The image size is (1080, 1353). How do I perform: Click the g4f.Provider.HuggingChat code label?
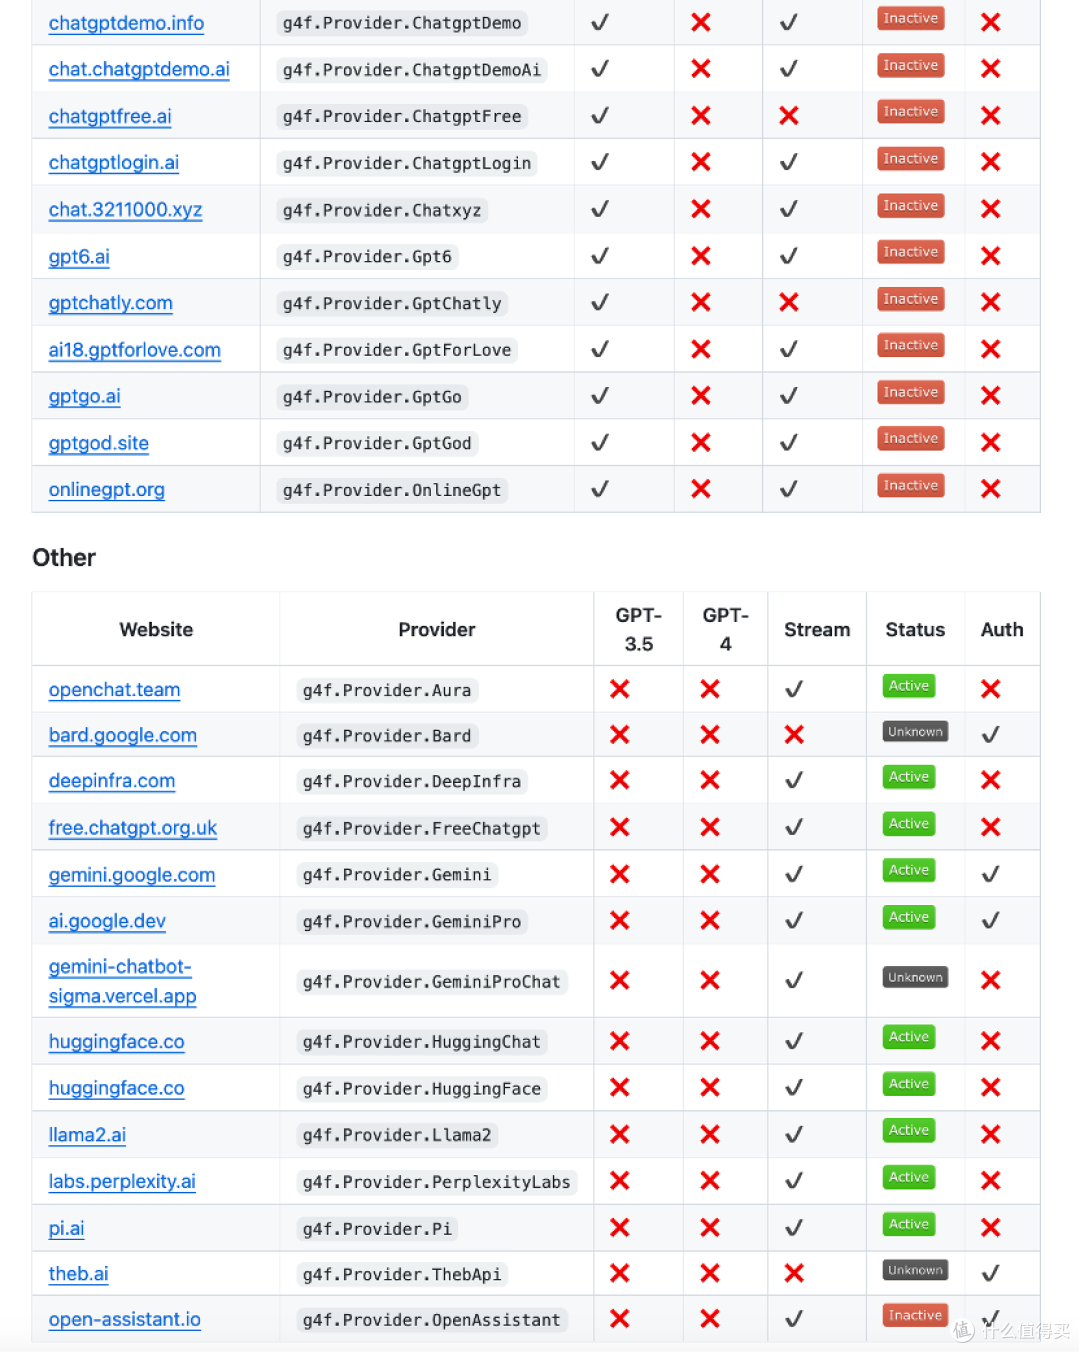[x=422, y=1042]
